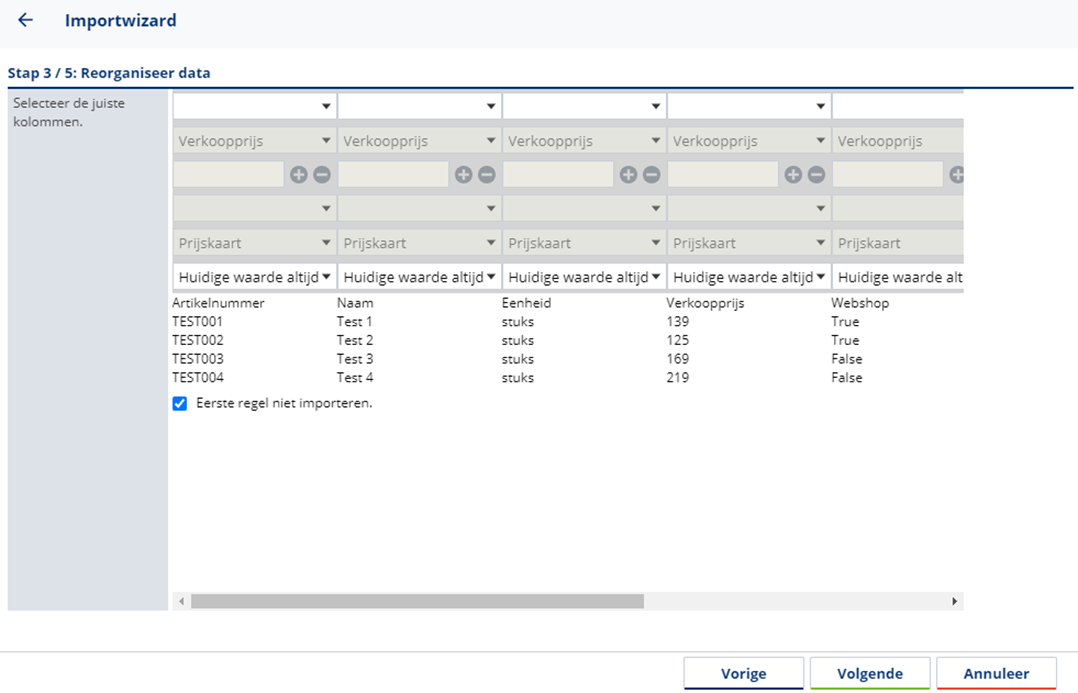
Task: Uncheck 'Eerste regel niet importeren' checkbox
Action: tap(180, 404)
